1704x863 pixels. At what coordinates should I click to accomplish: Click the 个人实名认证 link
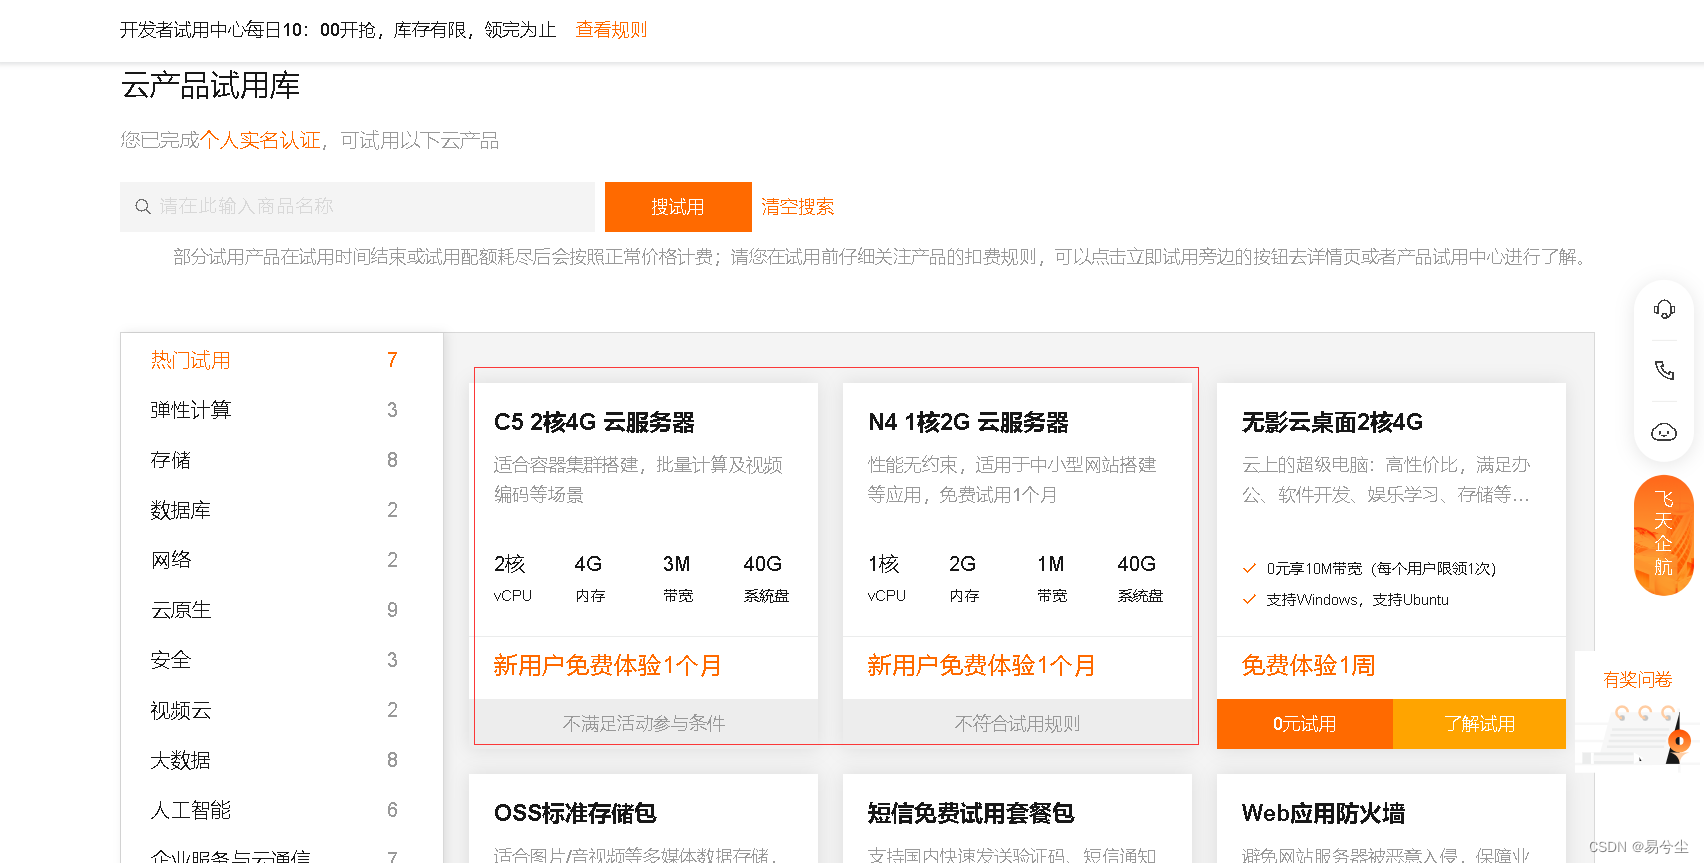[260, 140]
